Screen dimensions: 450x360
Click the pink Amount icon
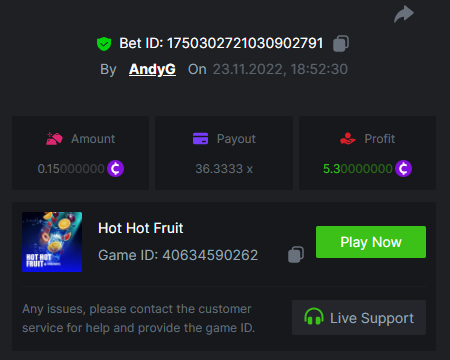point(54,139)
